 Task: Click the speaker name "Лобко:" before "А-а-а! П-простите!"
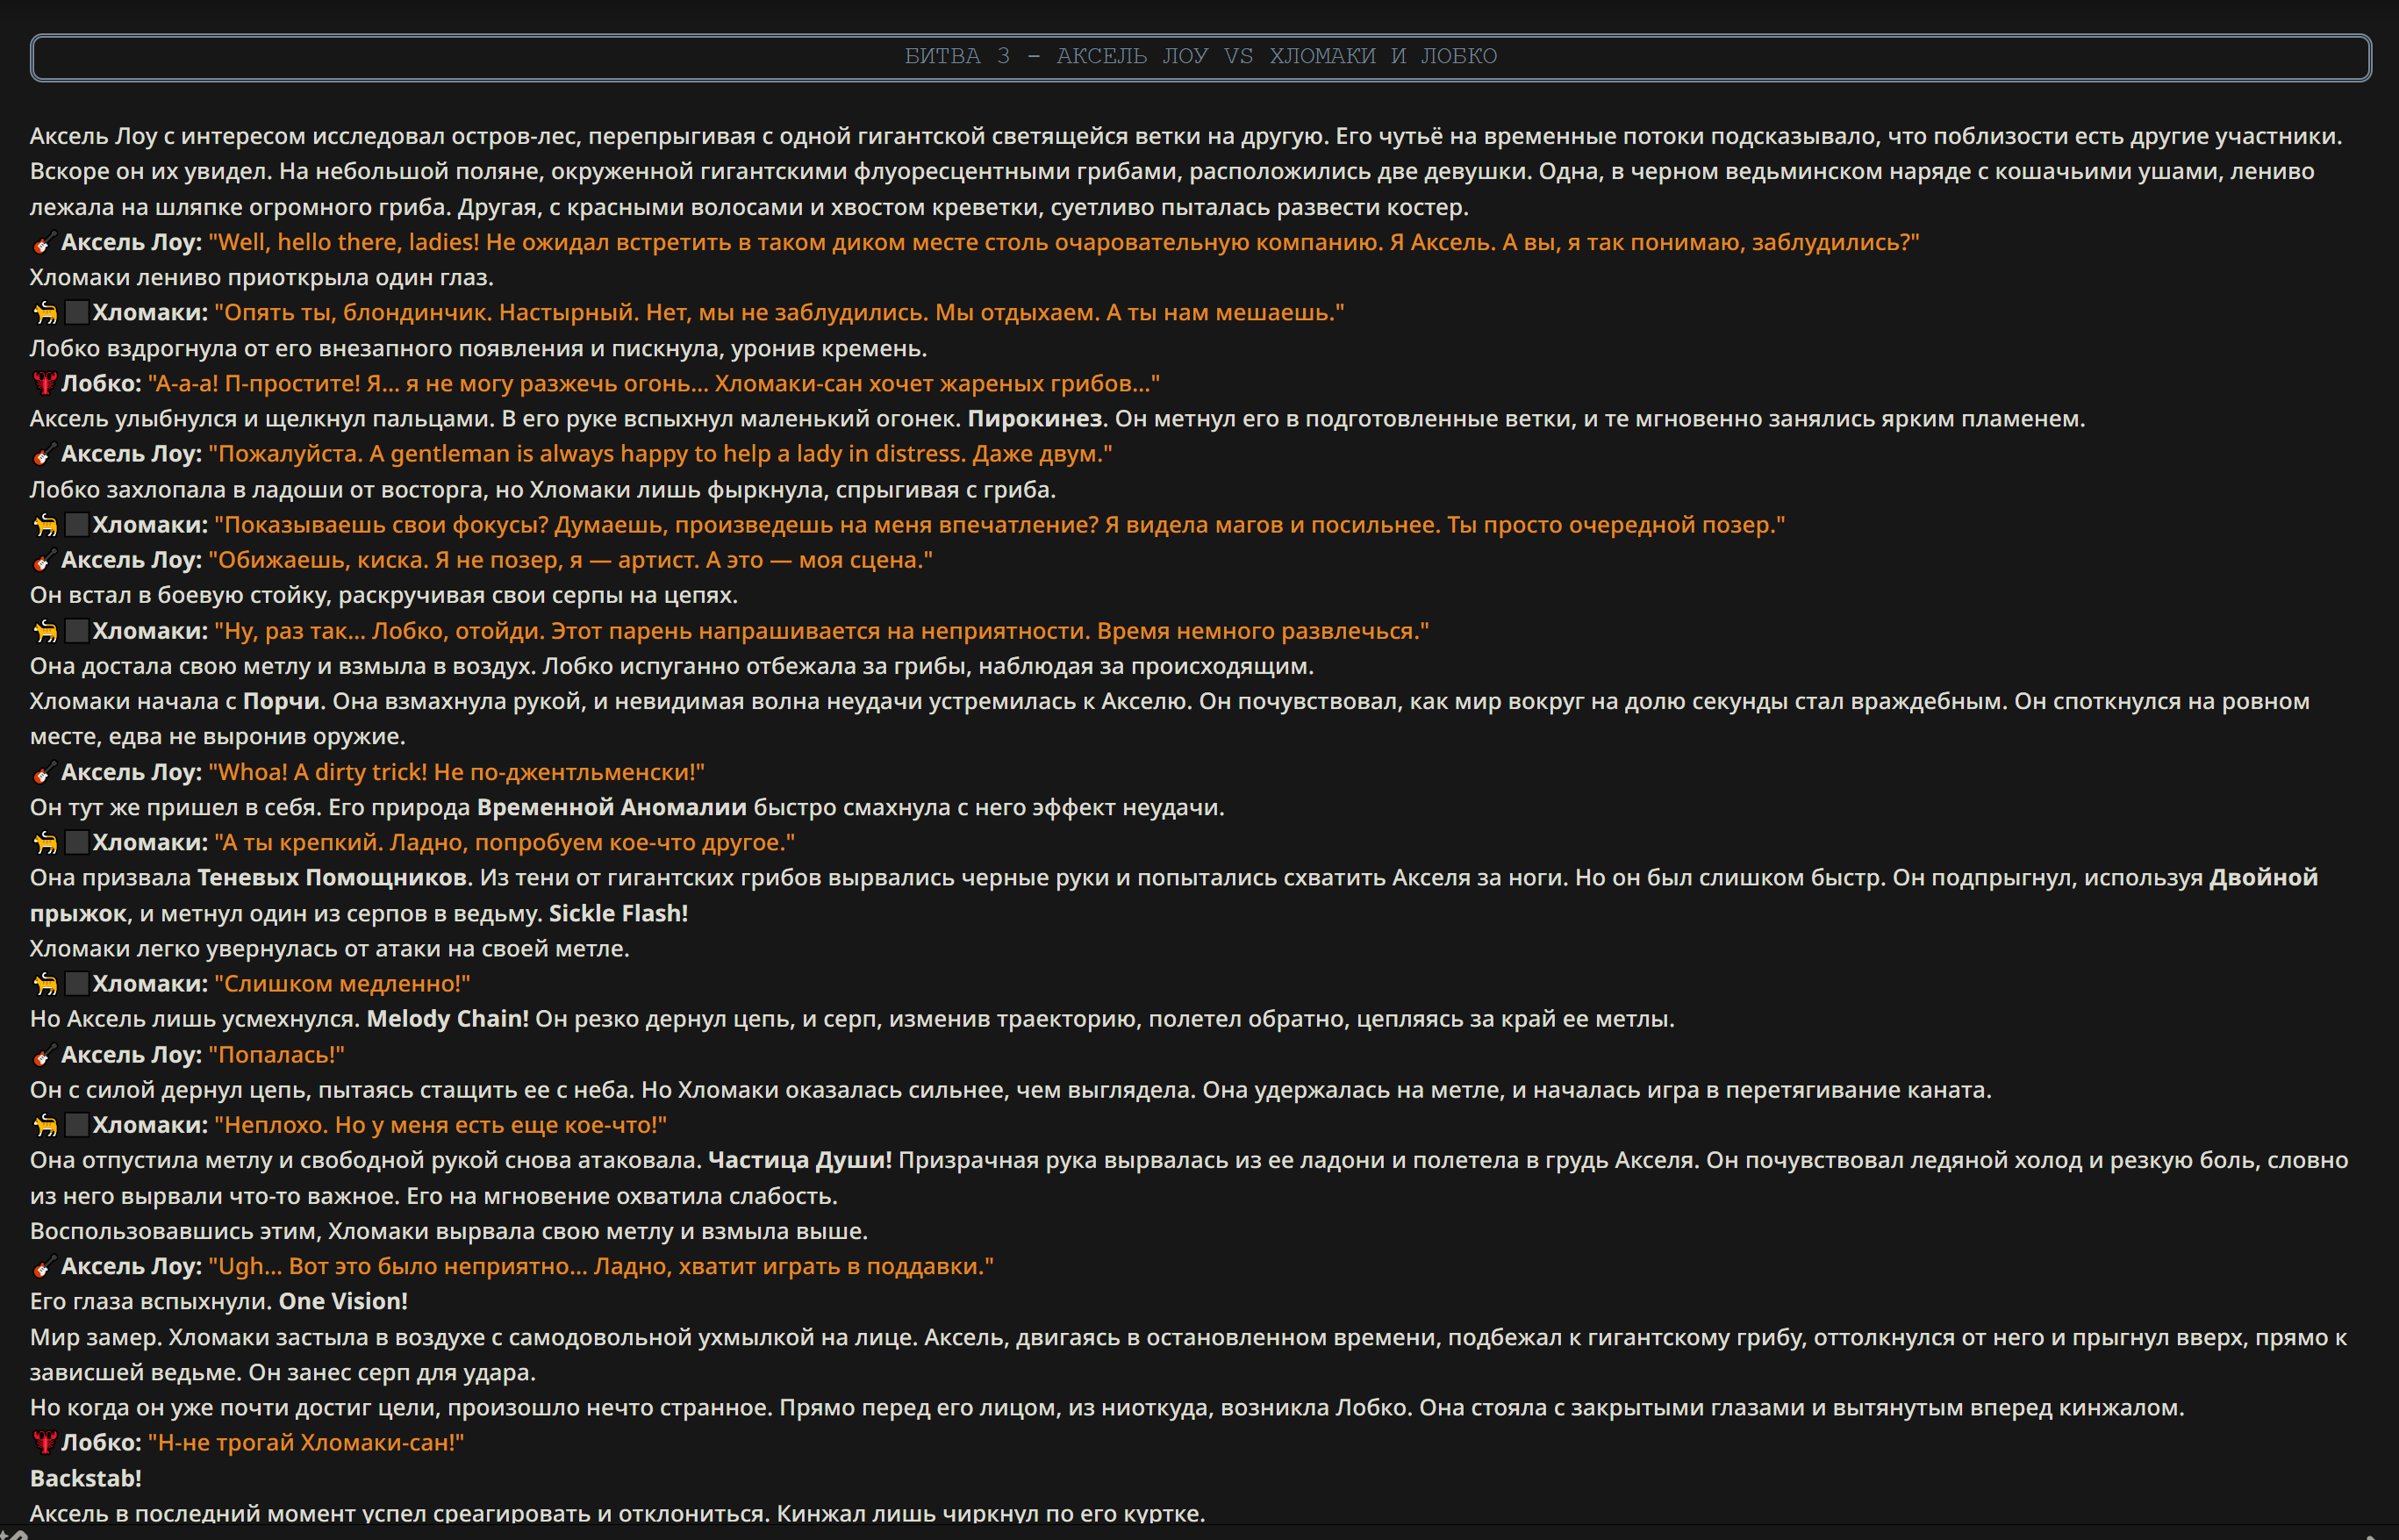101,383
